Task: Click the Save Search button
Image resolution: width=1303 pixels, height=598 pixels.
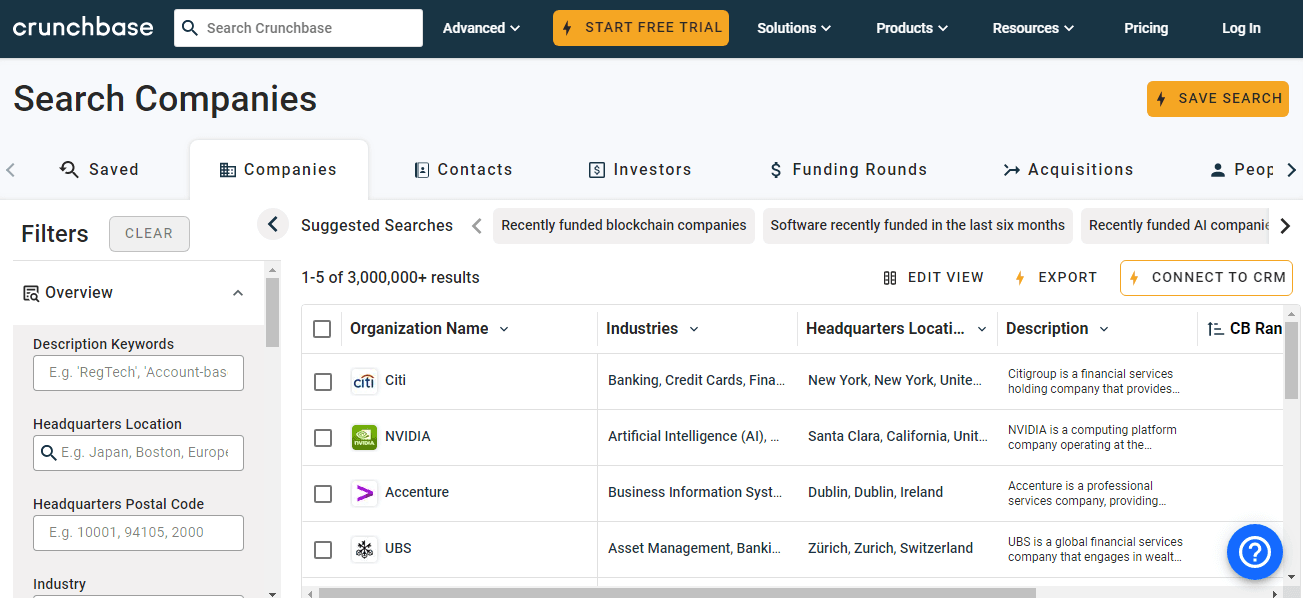Action: click(1218, 99)
